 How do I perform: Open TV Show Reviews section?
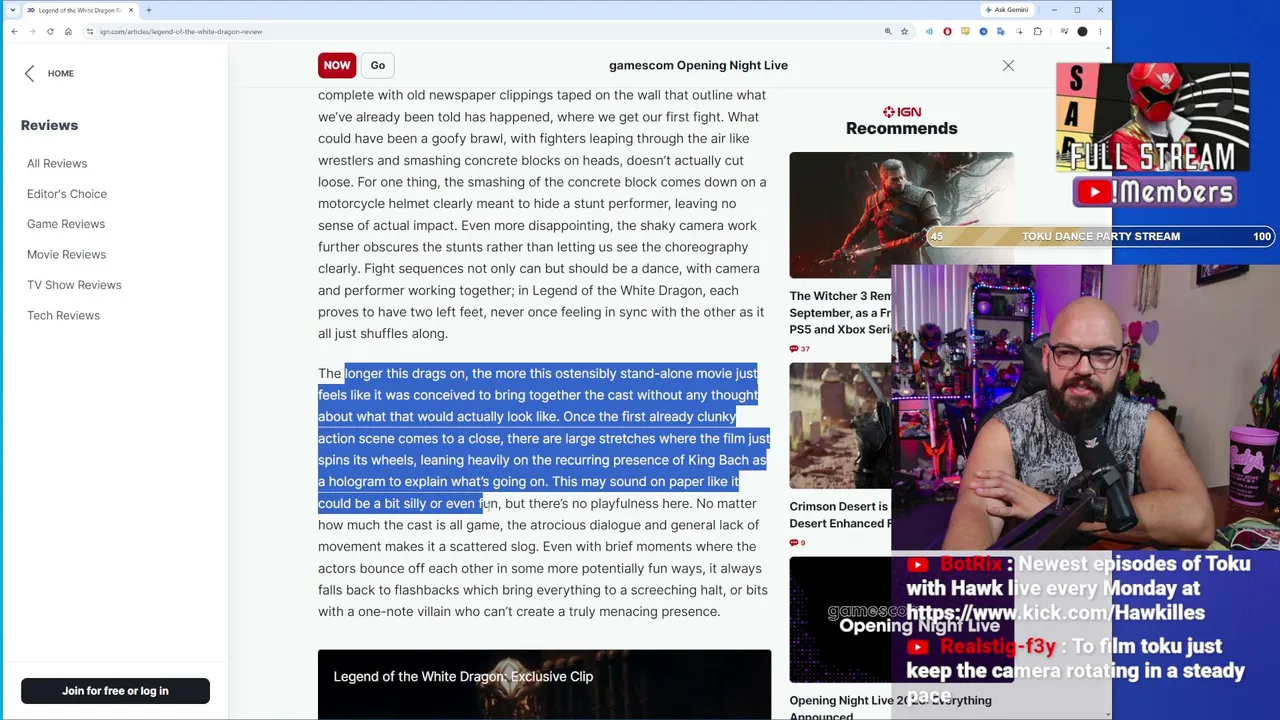click(74, 285)
